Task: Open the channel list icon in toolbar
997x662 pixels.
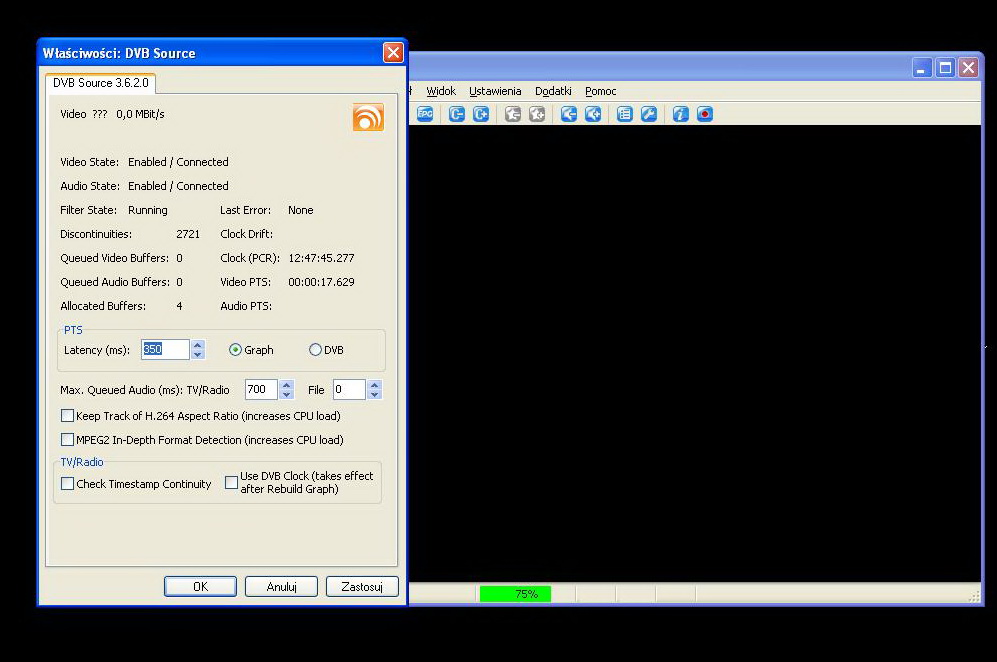Action: pos(625,114)
